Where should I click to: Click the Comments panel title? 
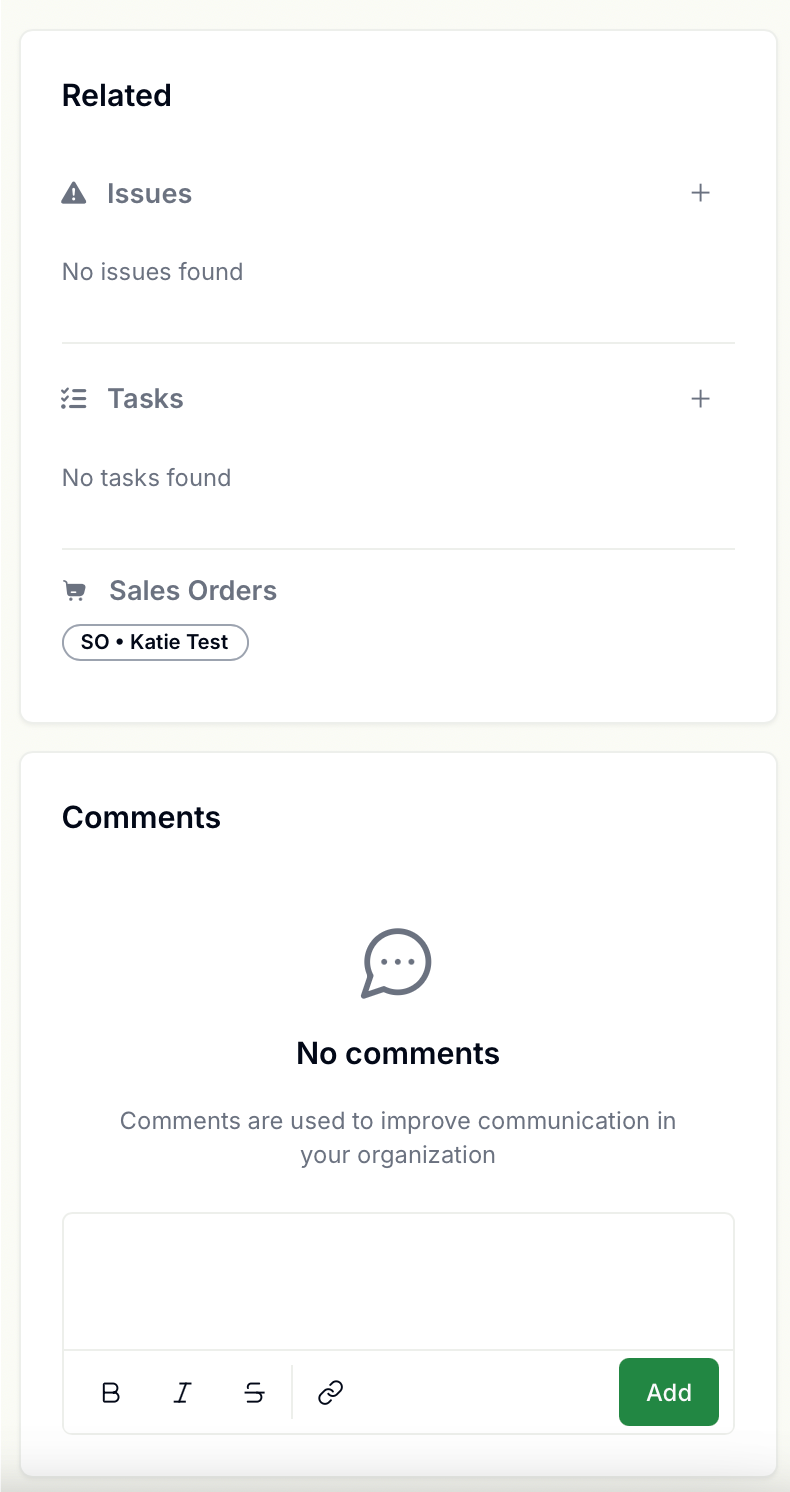(x=141, y=817)
